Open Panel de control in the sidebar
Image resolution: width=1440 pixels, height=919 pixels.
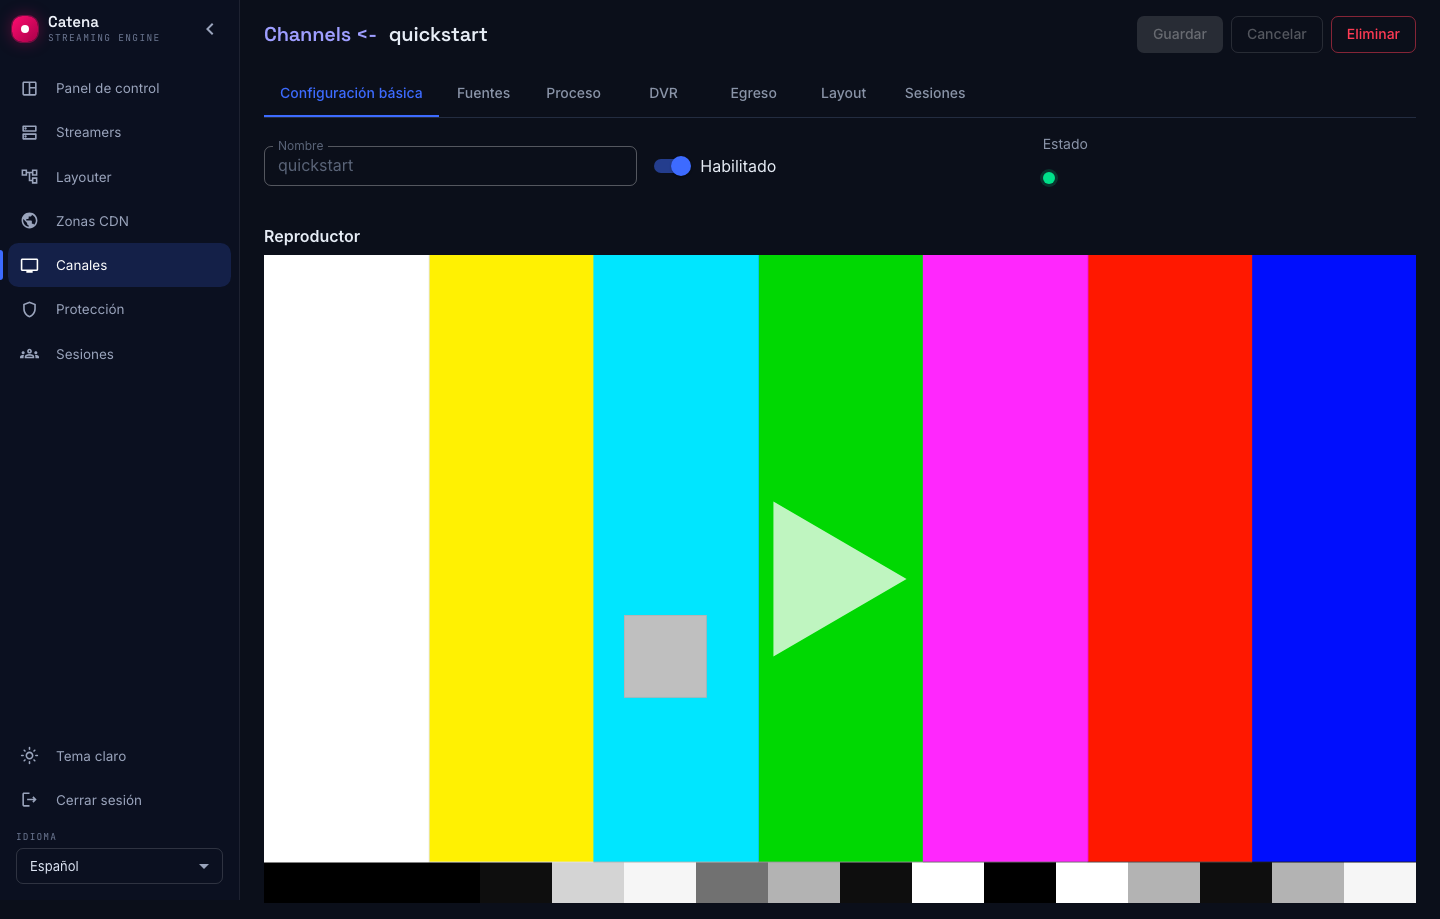point(120,88)
